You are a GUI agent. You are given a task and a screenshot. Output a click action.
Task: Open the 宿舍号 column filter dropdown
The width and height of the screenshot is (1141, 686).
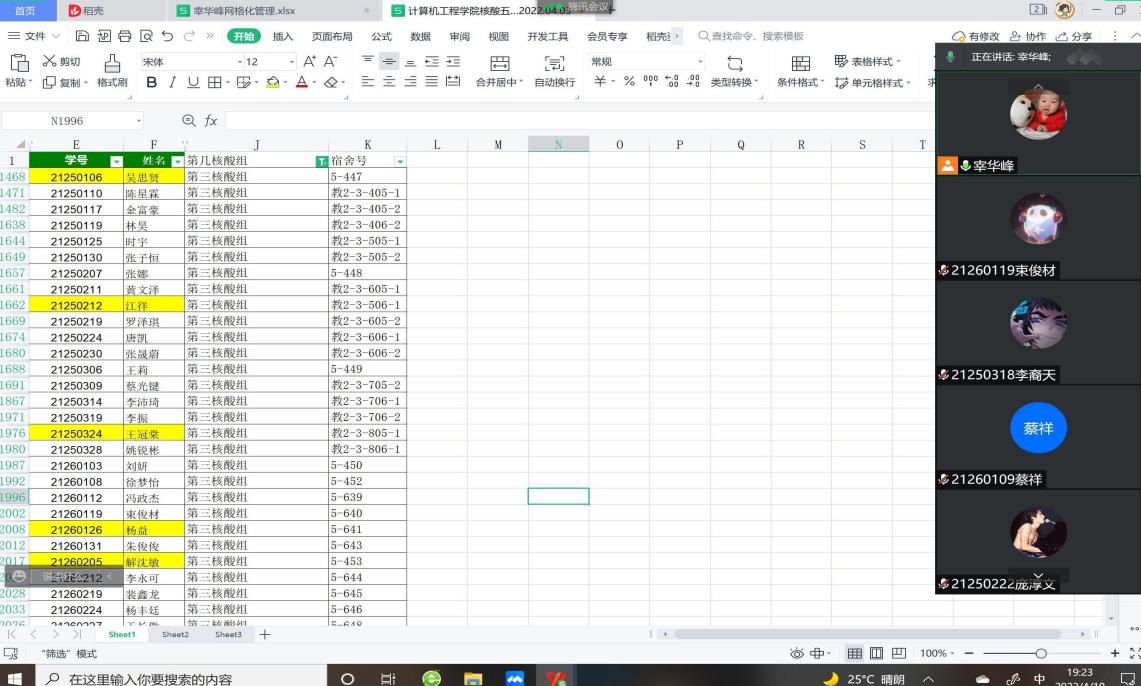click(399, 161)
